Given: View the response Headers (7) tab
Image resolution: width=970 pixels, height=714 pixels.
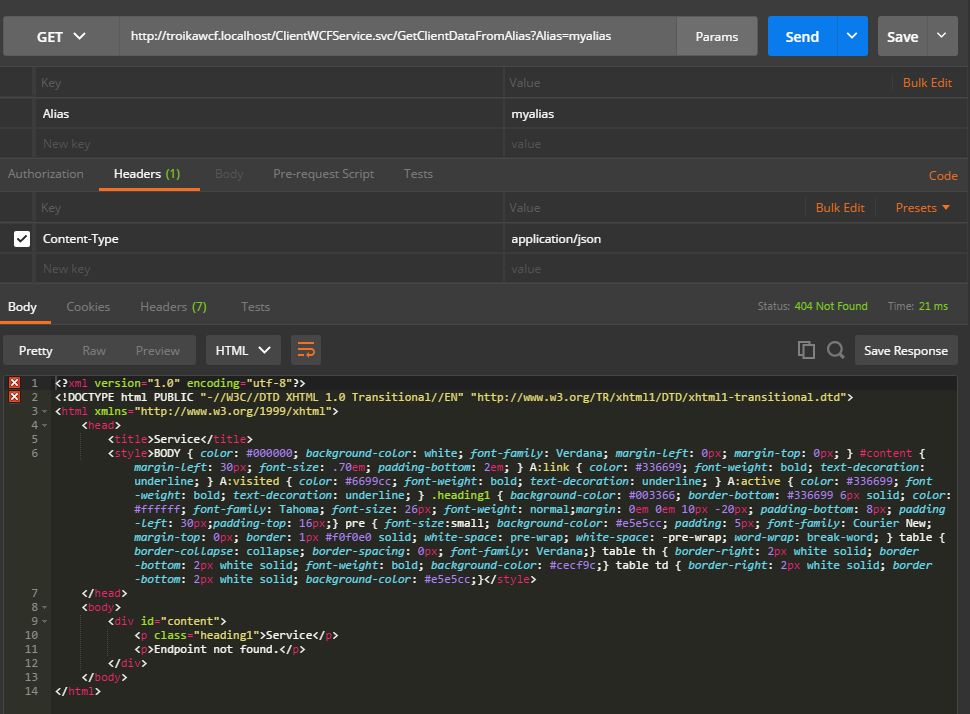Looking at the screenshot, I should point(173,307).
